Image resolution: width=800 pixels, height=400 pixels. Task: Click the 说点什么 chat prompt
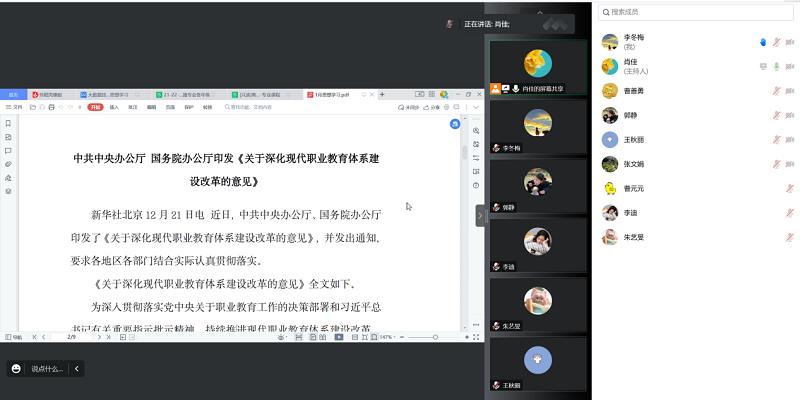[47, 368]
